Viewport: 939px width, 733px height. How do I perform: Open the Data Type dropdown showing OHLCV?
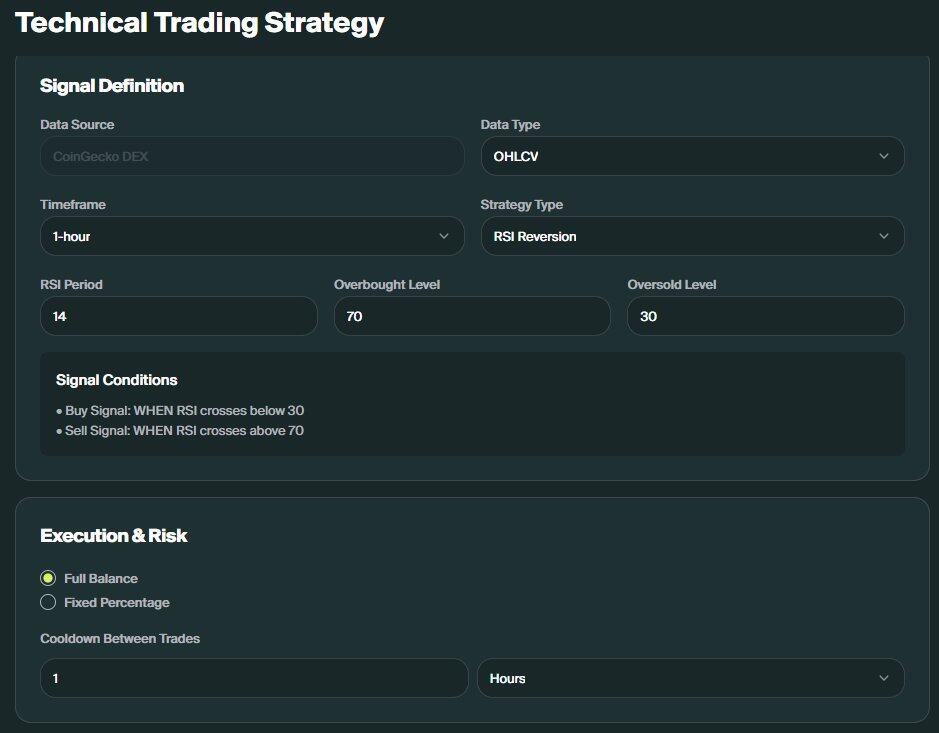692,156
